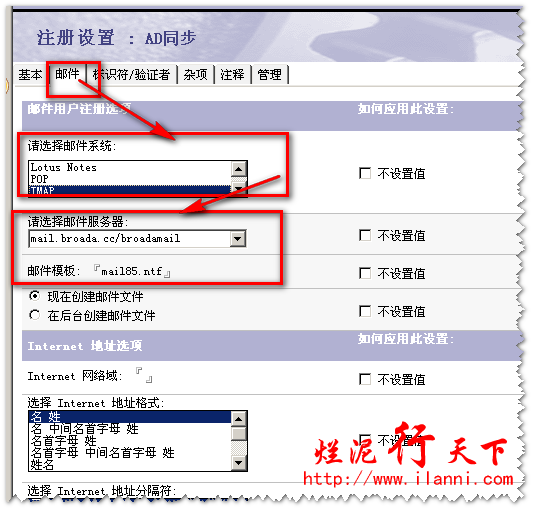Click the mail85.ntf mail template field
Image resolution: width=553 pixels, height=514 pixels.
click(132, 271)
